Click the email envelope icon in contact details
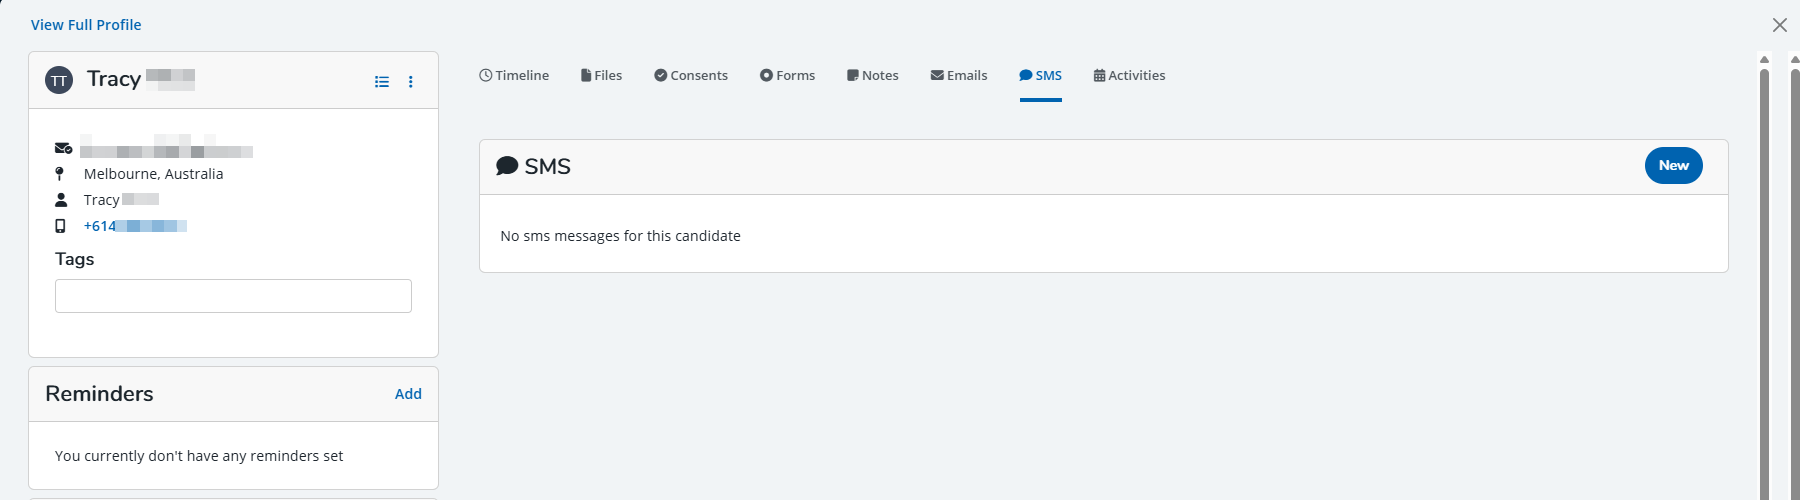 point(63,148)
